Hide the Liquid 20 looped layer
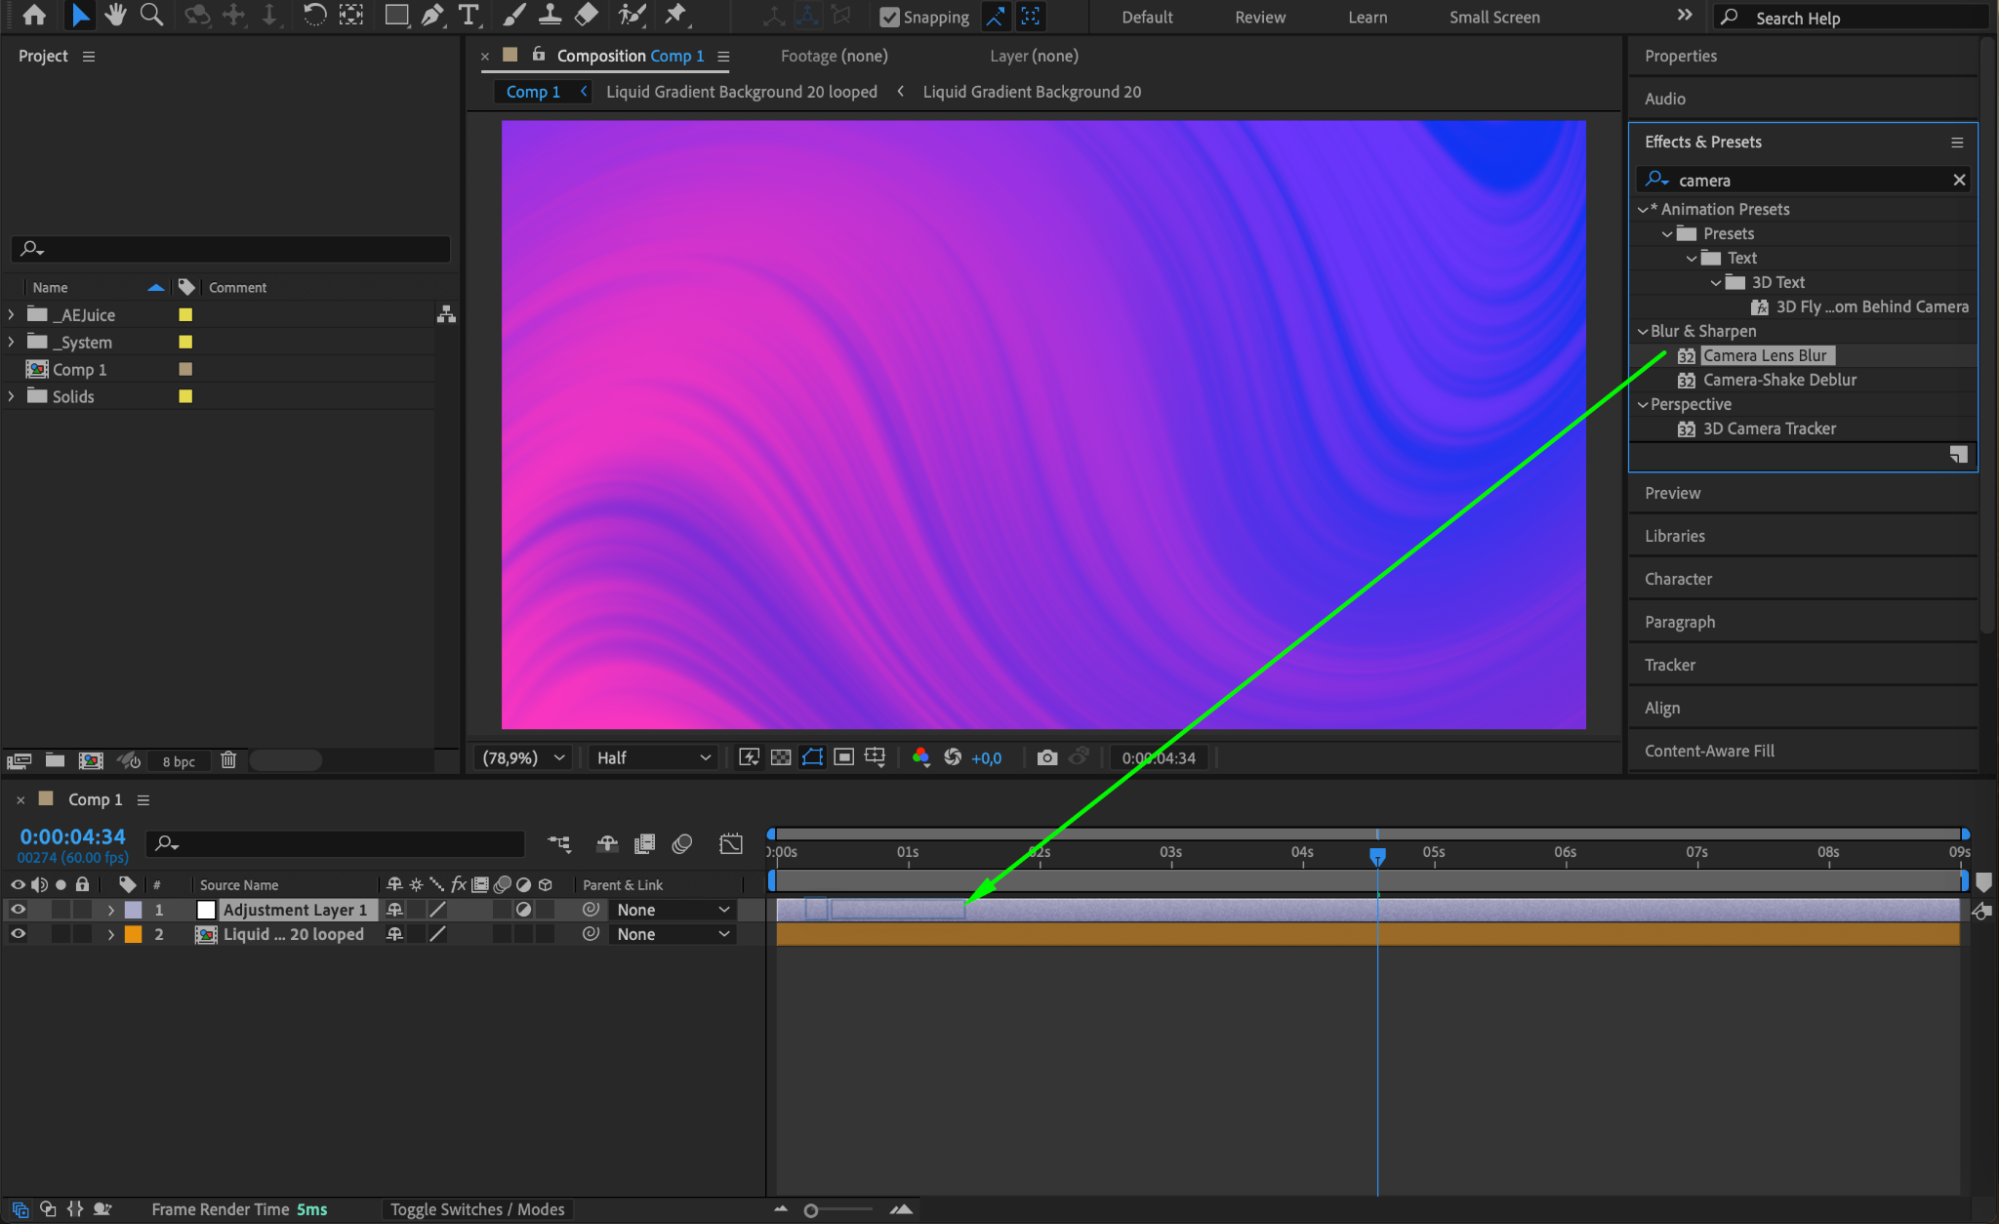Viewport: 1999px width, 1224px height. (x=18, y=934)
